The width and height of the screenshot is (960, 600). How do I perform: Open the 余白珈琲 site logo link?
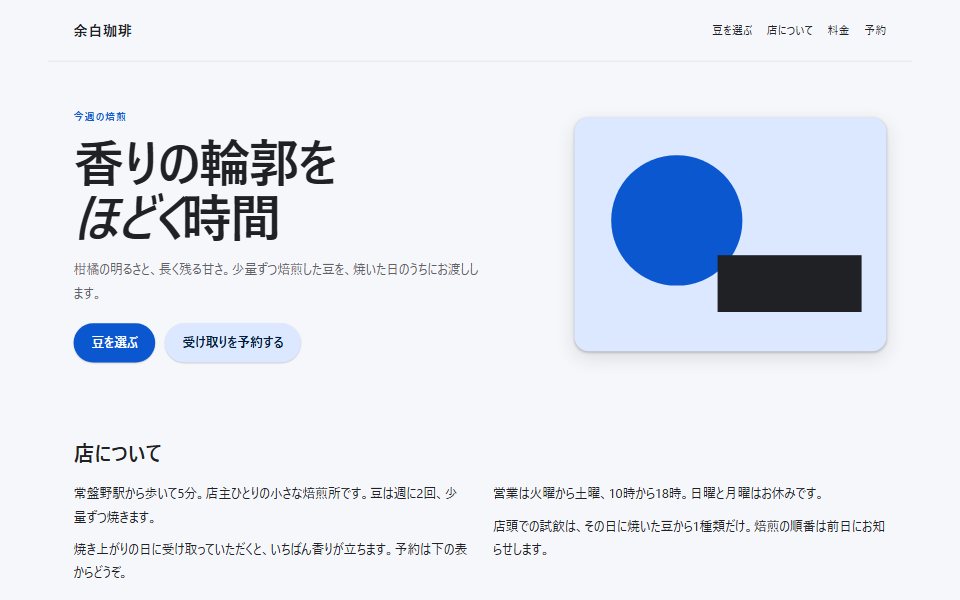click(x=102, y=31)
